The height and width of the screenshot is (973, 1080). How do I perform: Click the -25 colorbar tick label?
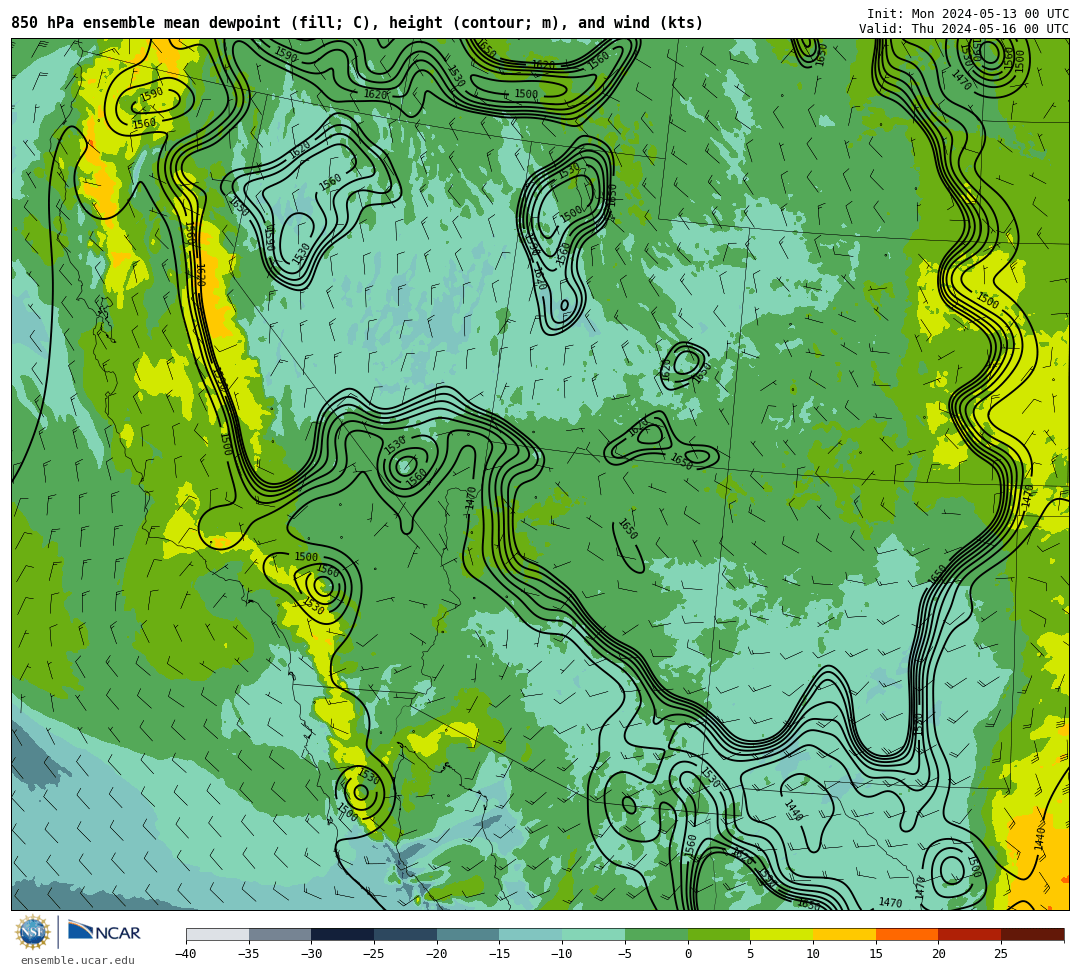pos(374,954)
